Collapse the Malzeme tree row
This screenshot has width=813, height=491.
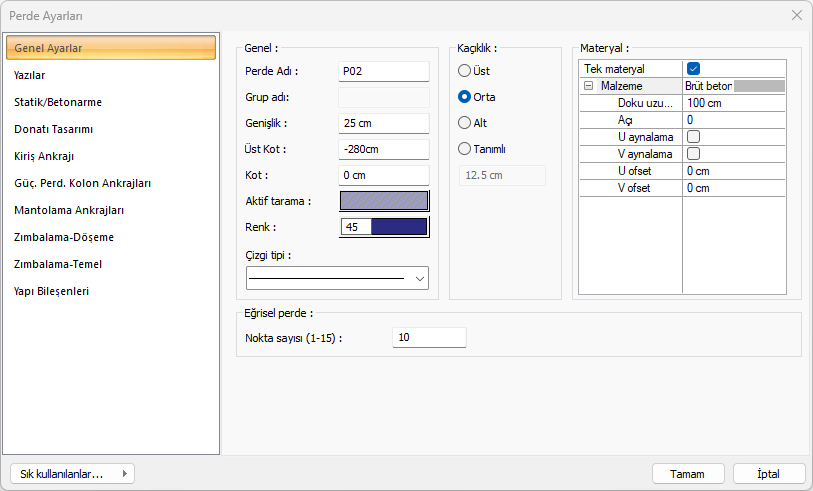pos(588,87)
